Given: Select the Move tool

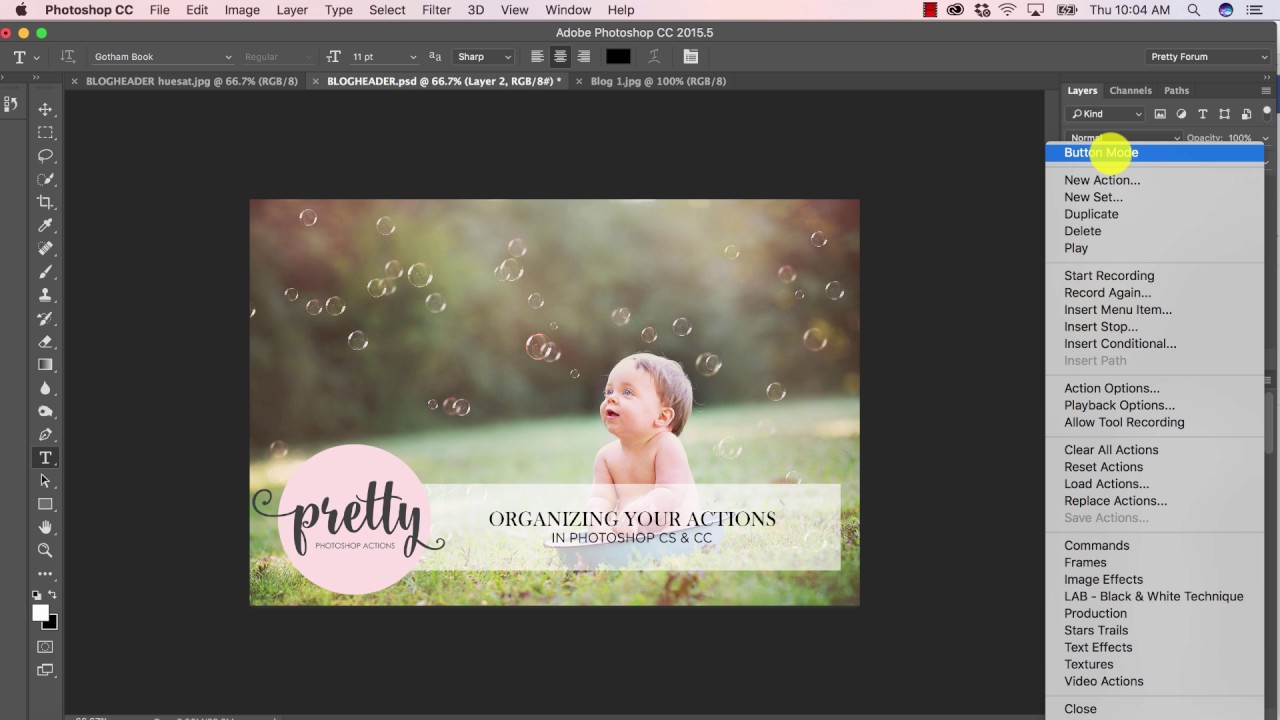Looking at the screenshot, I should click(45, 109).
